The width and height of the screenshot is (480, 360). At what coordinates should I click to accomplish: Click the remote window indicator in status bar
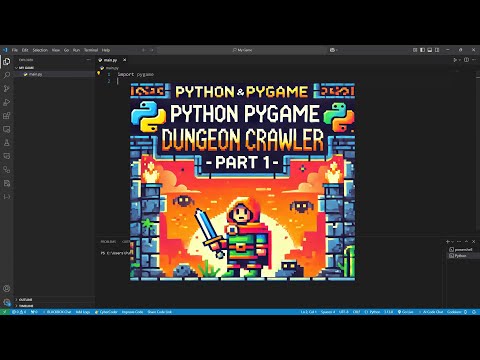[4, 312]
